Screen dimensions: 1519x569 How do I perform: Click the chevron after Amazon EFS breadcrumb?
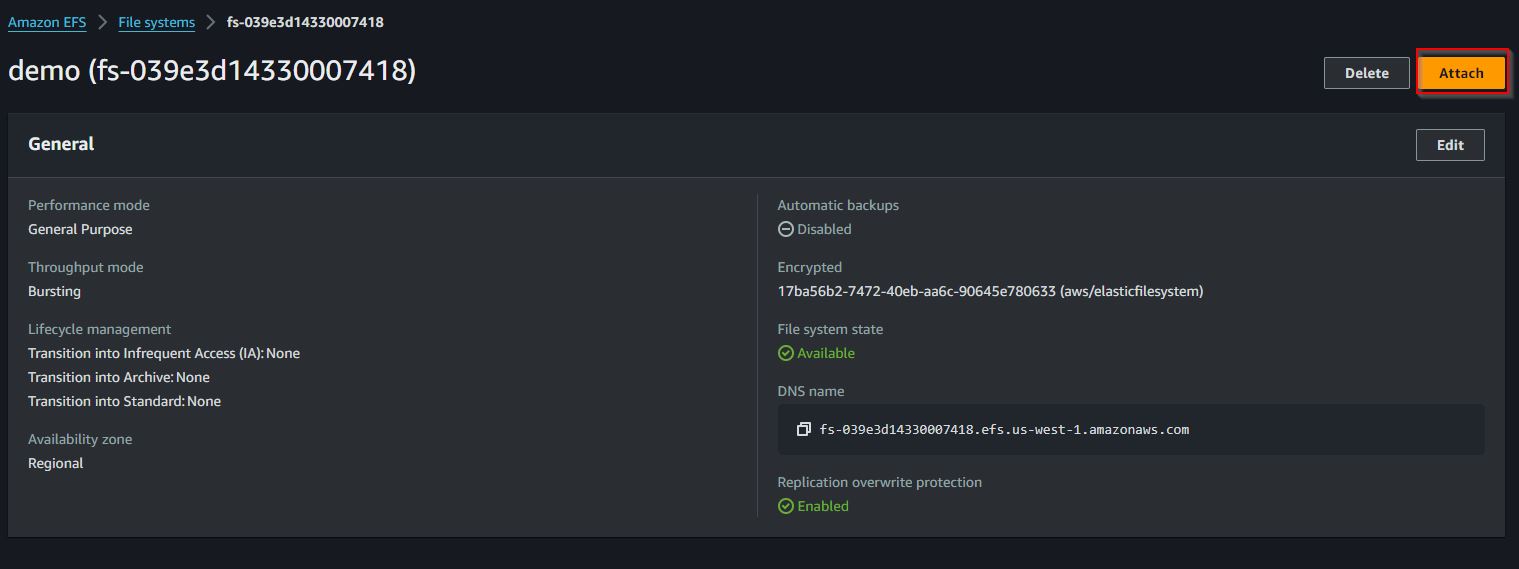point(102,22)
